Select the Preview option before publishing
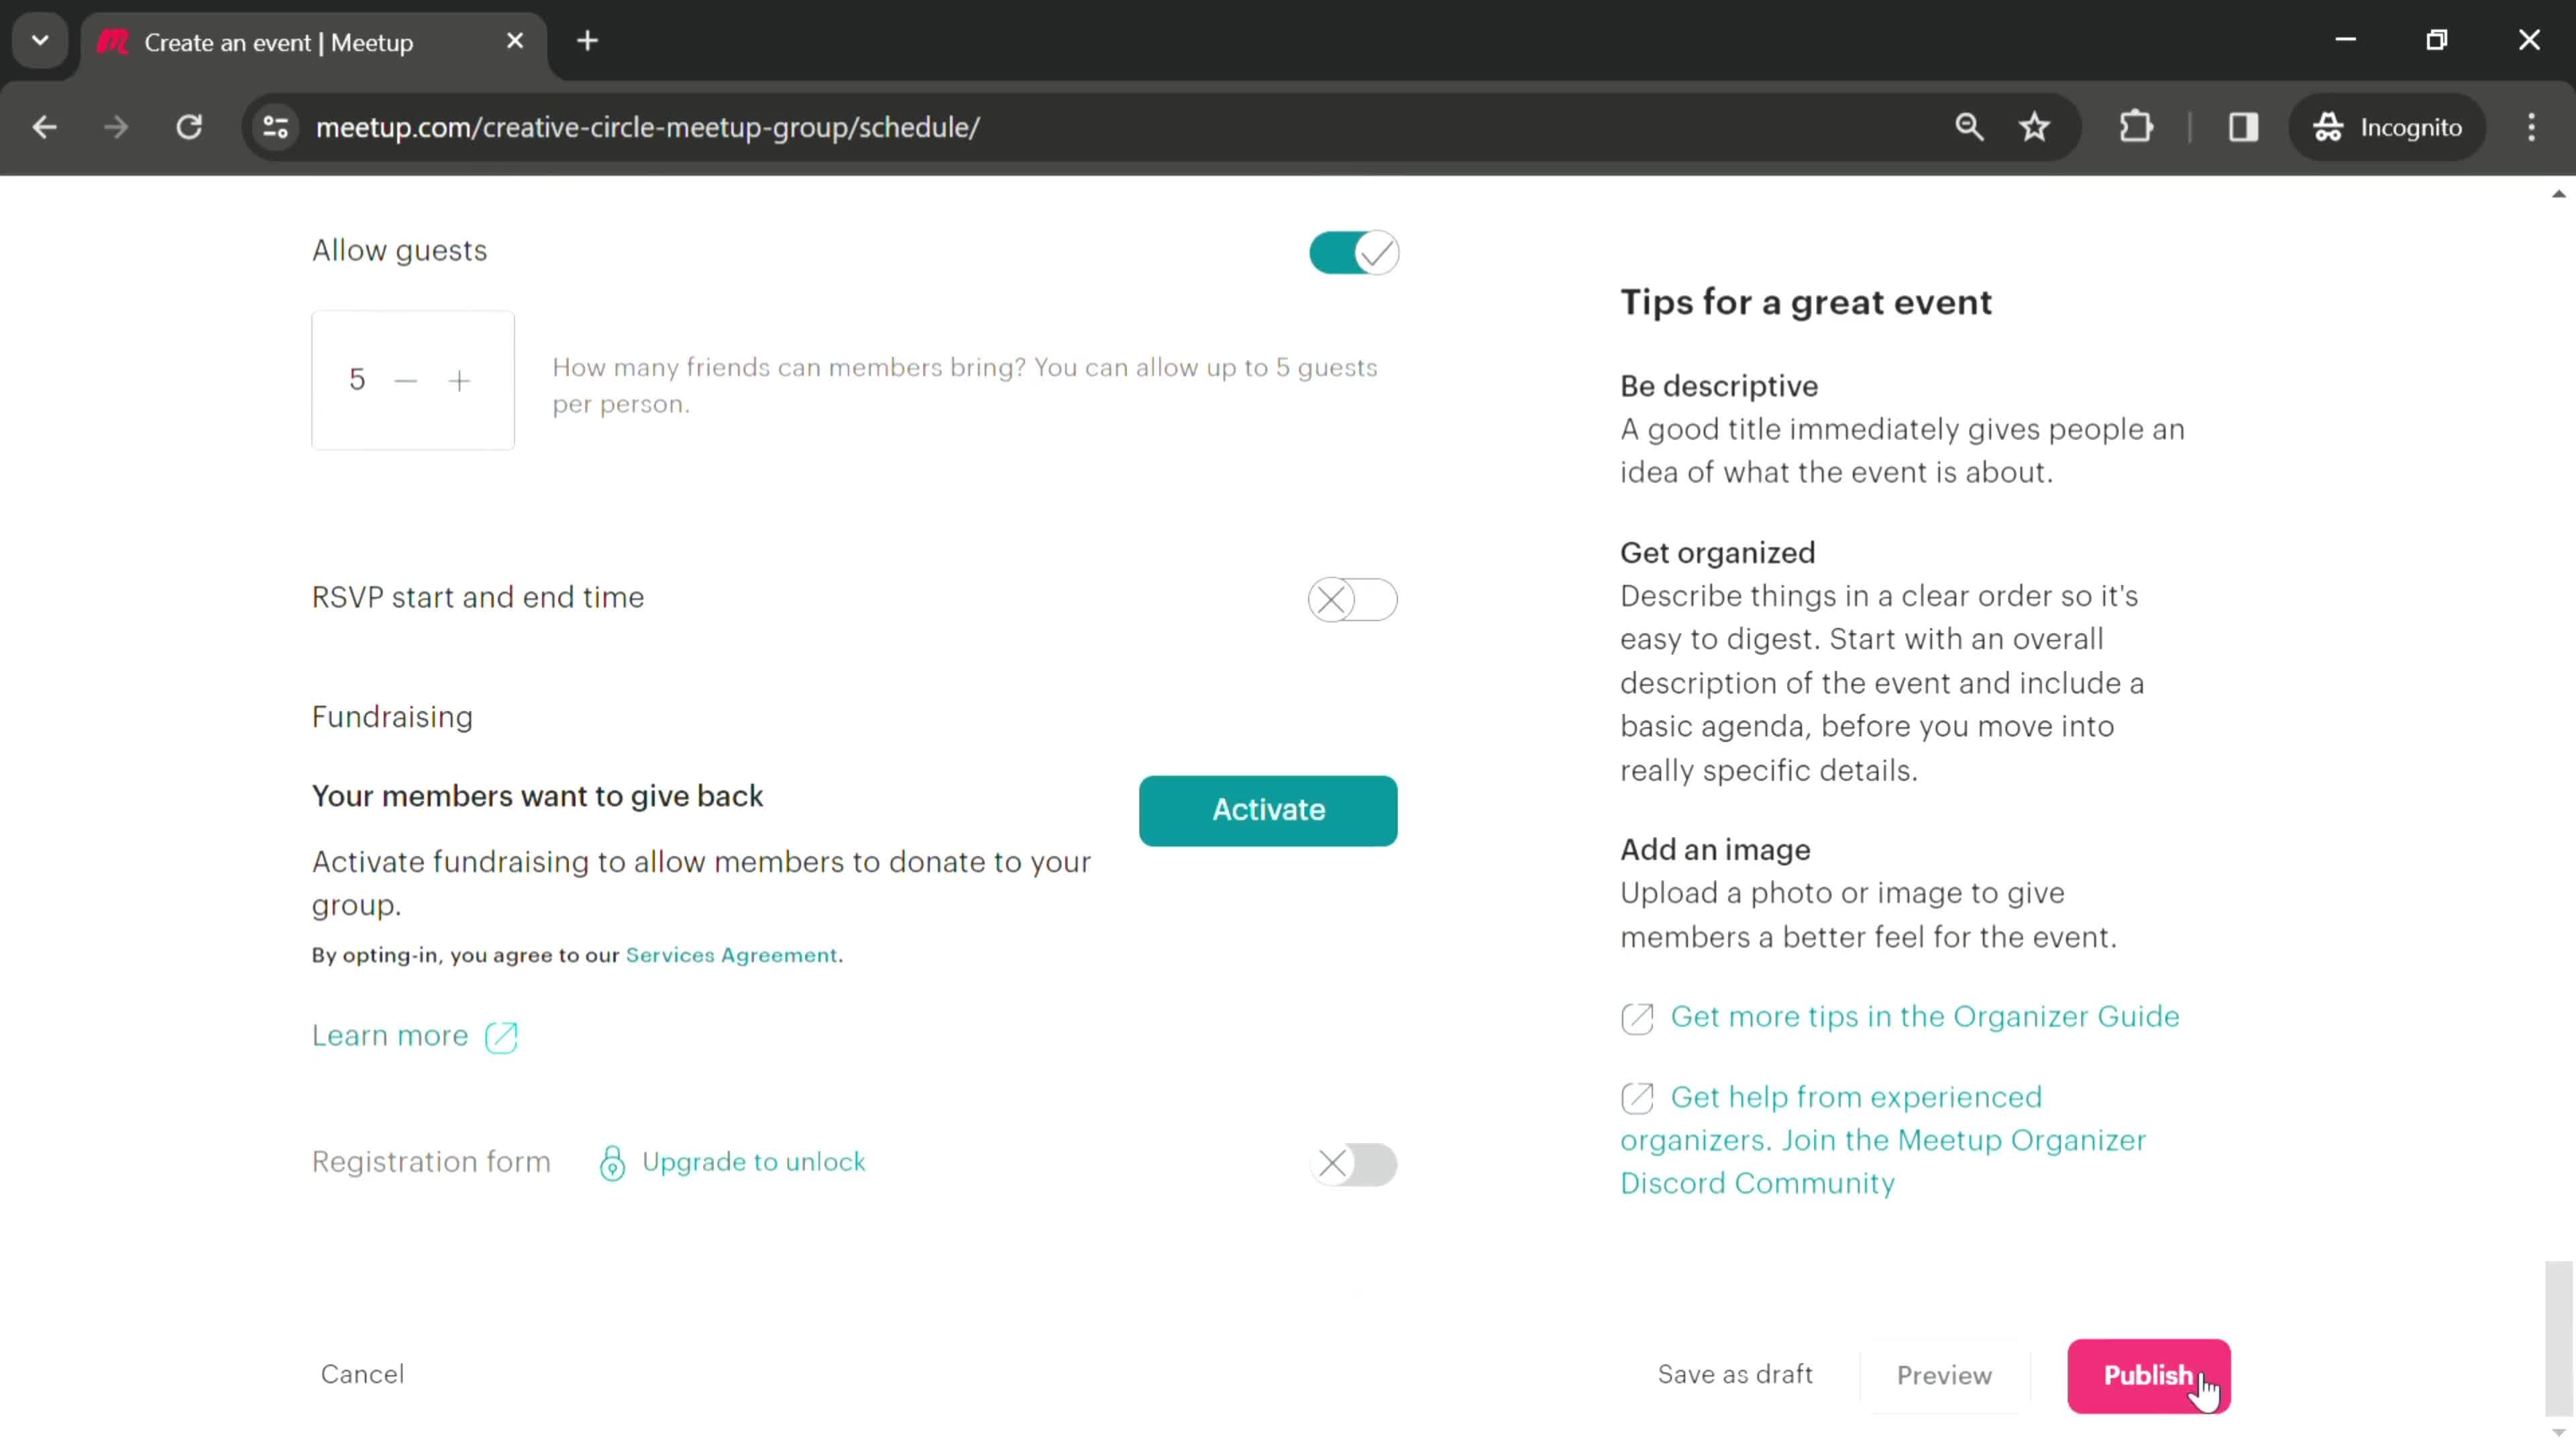 1943,1375
